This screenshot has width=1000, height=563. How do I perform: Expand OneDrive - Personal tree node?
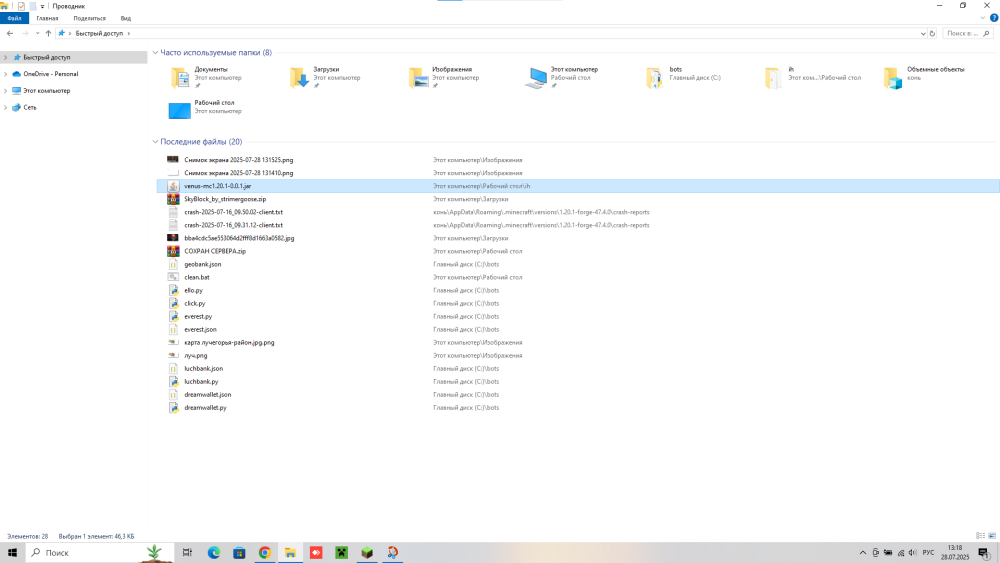(6, 74)
